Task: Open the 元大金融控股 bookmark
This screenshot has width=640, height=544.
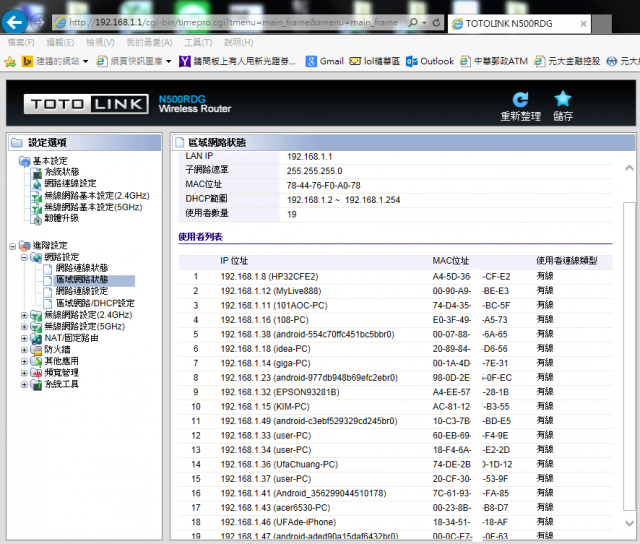Action: [x=567, y=61]
